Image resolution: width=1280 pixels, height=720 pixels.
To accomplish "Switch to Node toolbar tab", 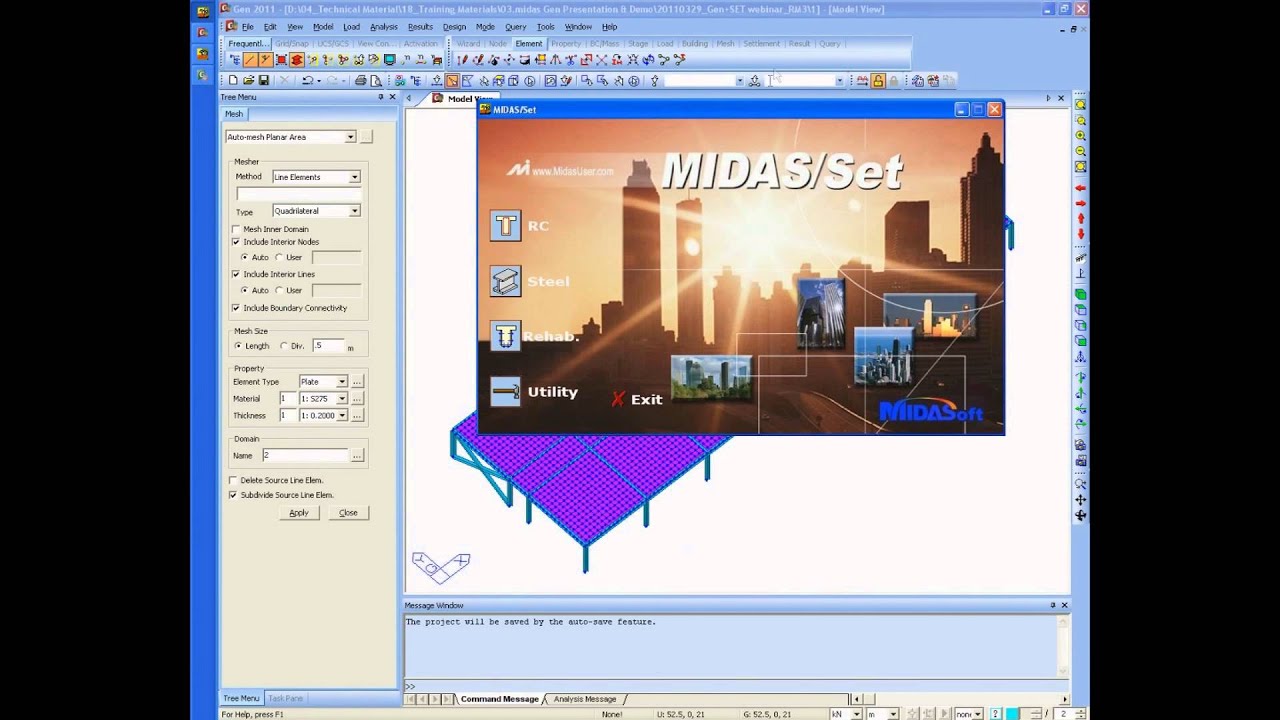I will (x=497, y=44).
